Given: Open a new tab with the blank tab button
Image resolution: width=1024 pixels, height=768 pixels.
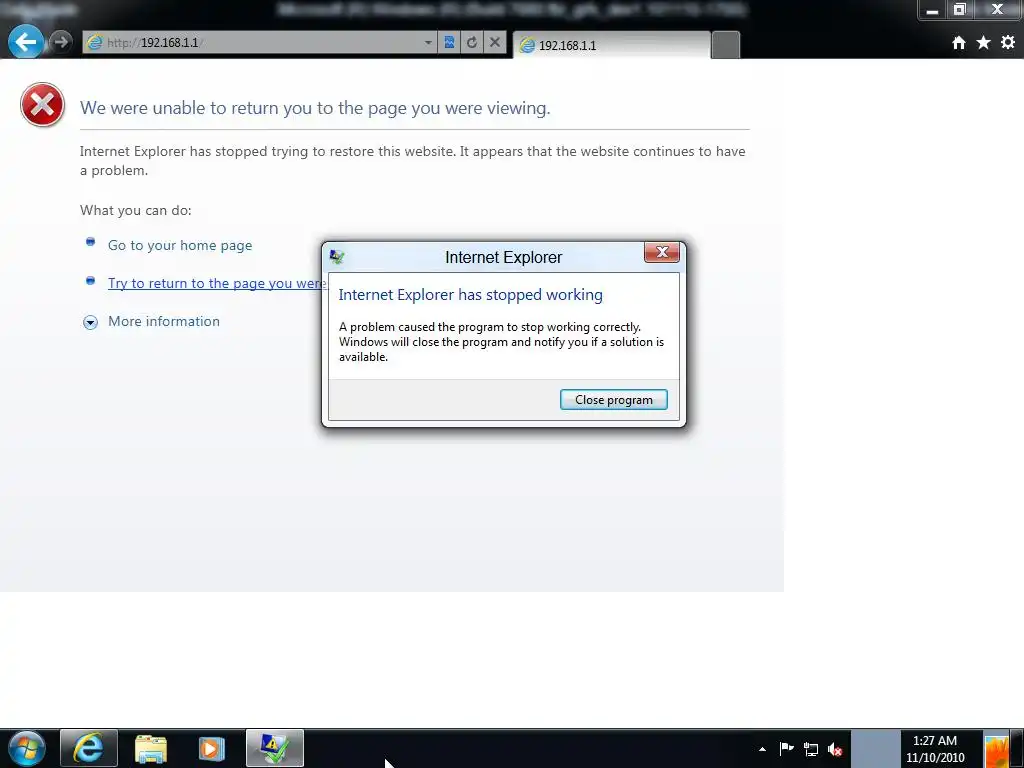Looking at the screenshot, I should 726,45.
